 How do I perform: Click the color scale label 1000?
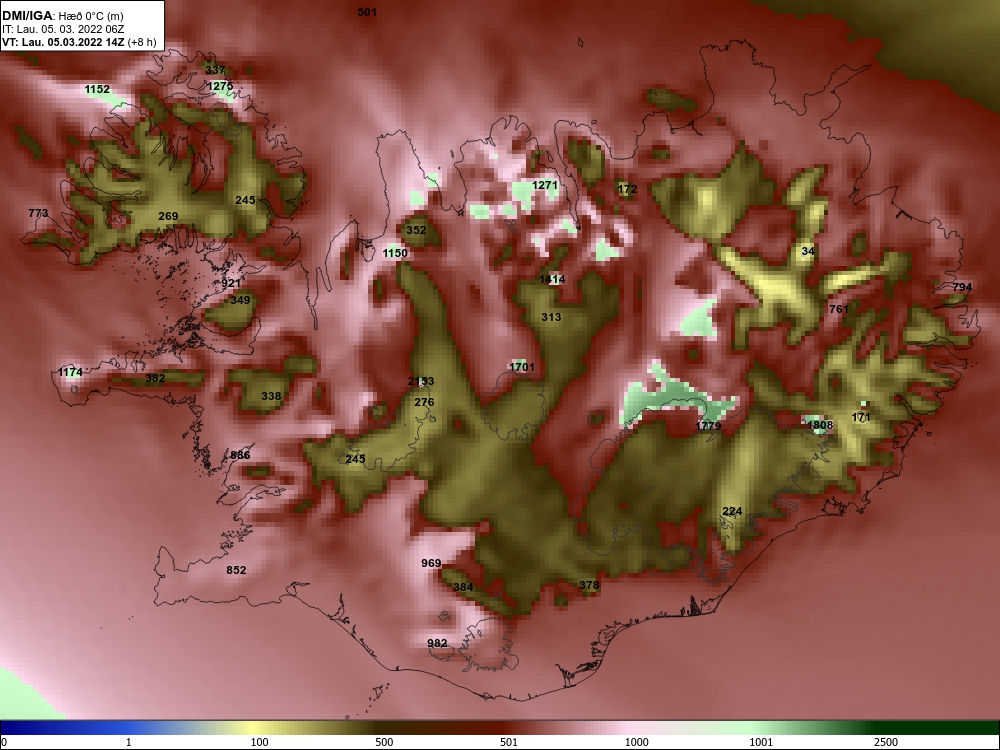[x=636, y=742]
